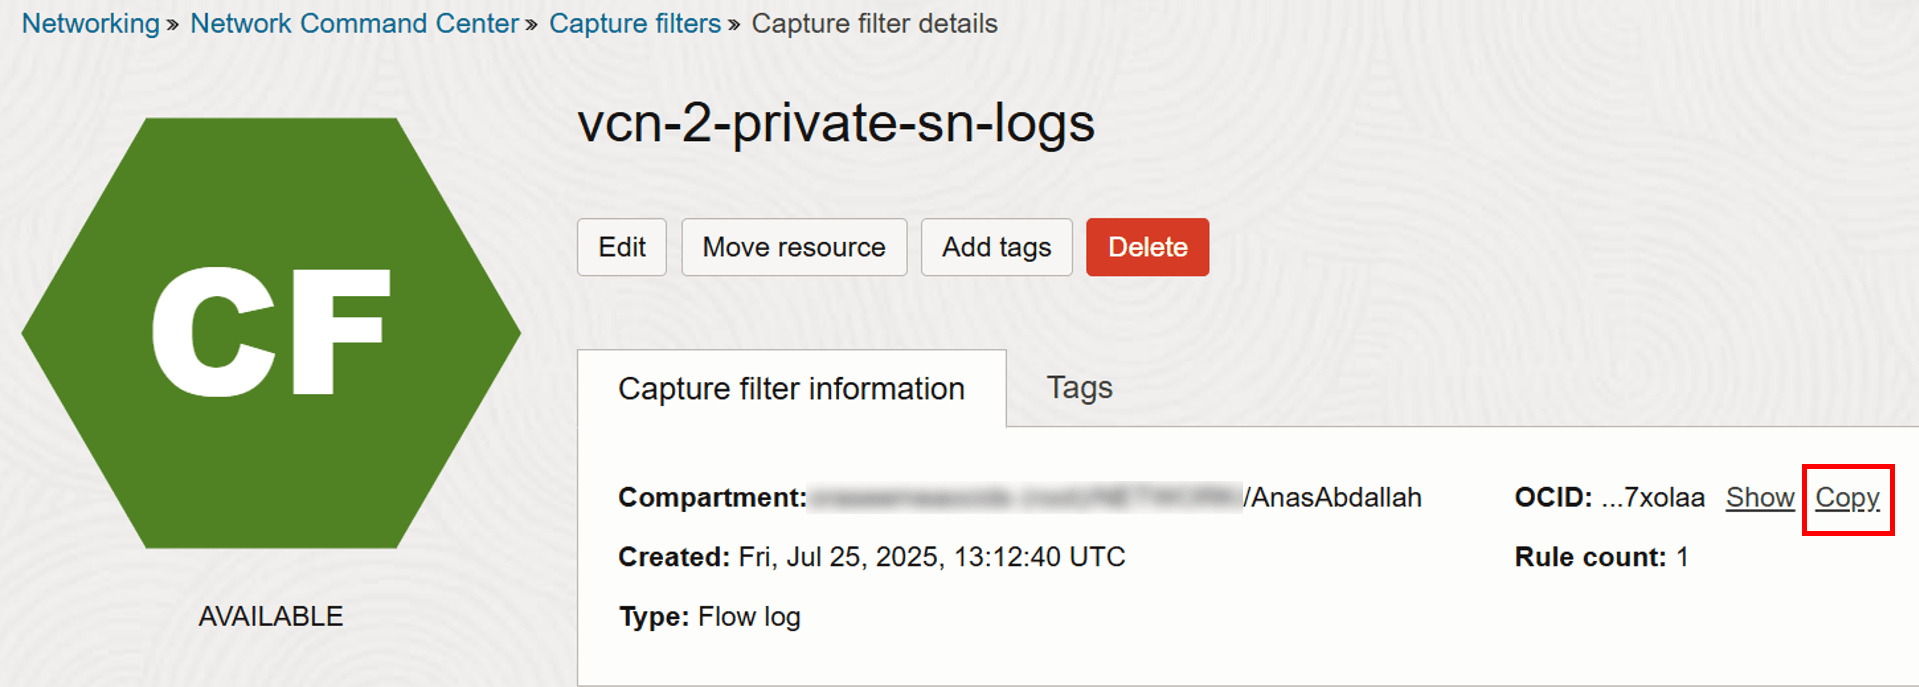Click the red Delete button
This screenshot has width=1919, height=687.
pyautogui.click(x=1147, y=247)
